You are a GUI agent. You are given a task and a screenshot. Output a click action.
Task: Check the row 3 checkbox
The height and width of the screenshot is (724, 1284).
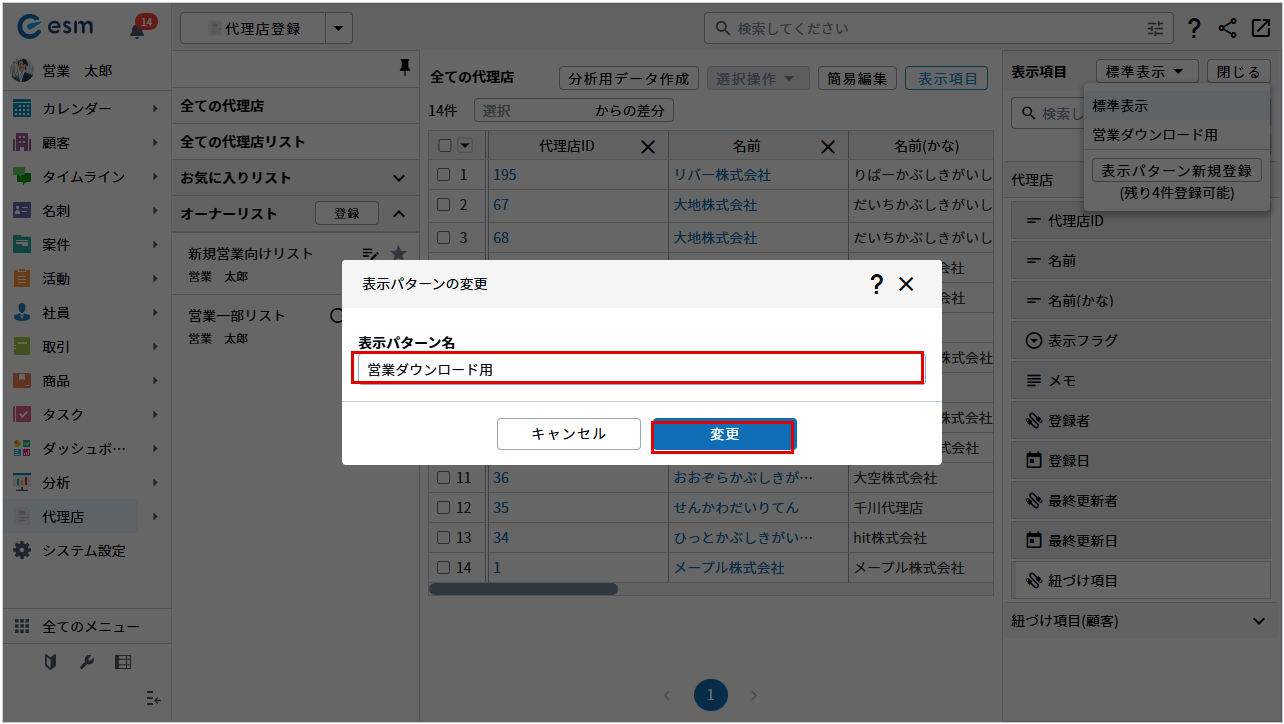[444, 238]
